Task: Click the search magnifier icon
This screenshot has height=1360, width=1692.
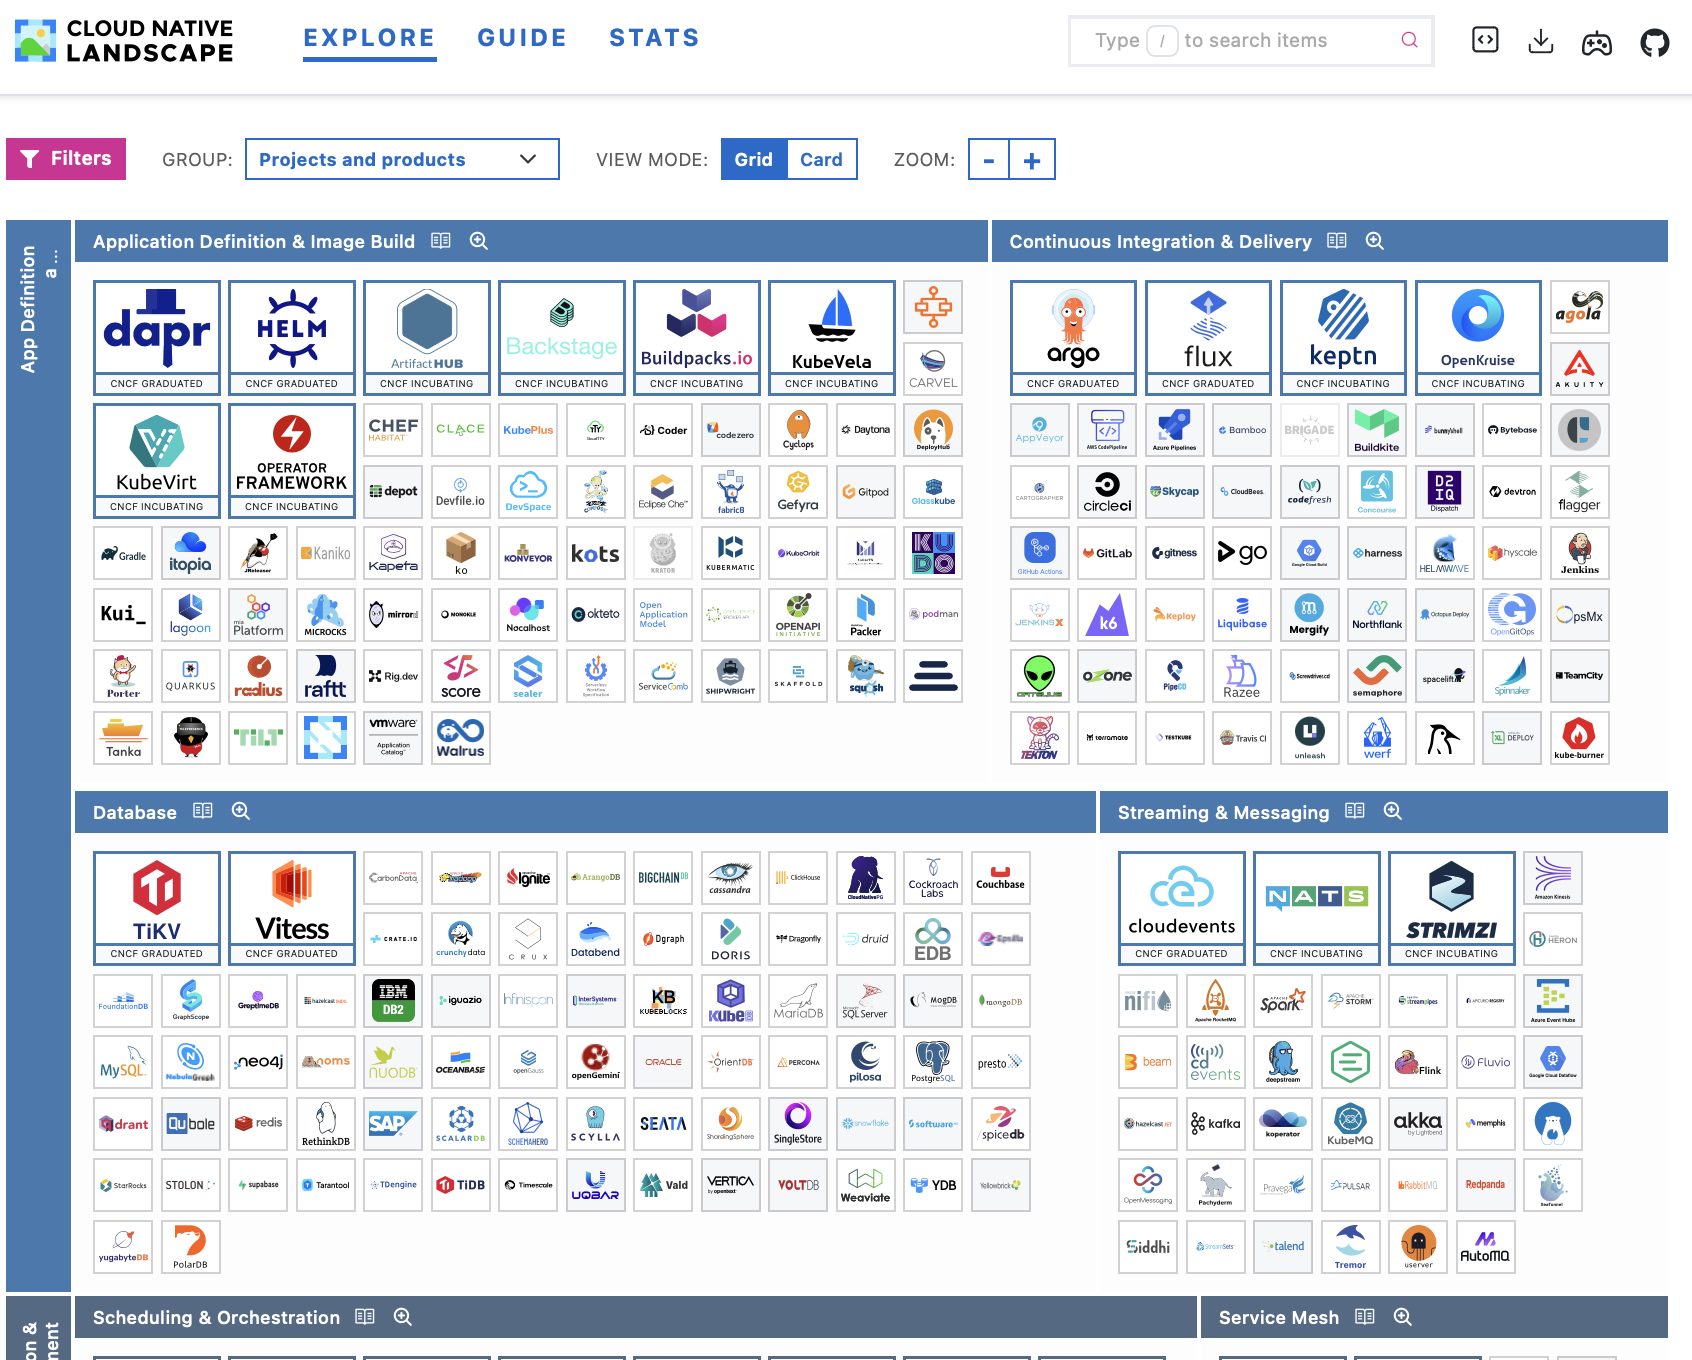Action: 1409,40
